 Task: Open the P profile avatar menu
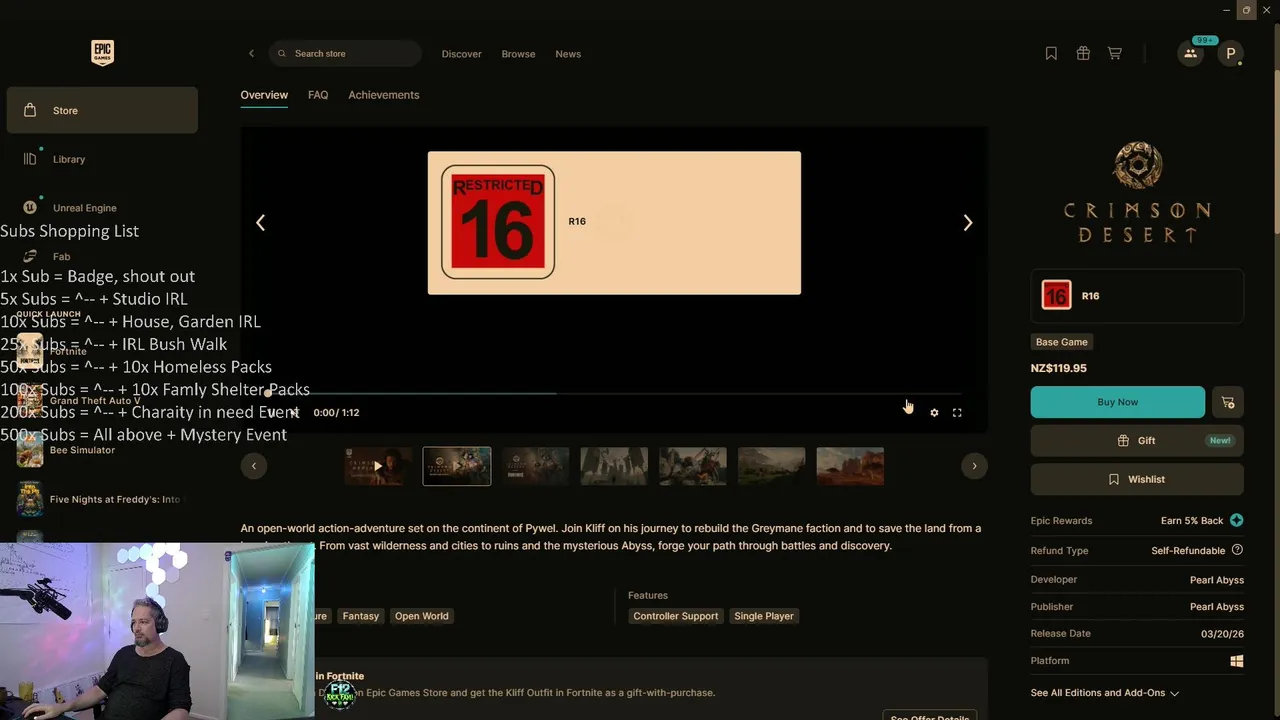pos(1231,54)
